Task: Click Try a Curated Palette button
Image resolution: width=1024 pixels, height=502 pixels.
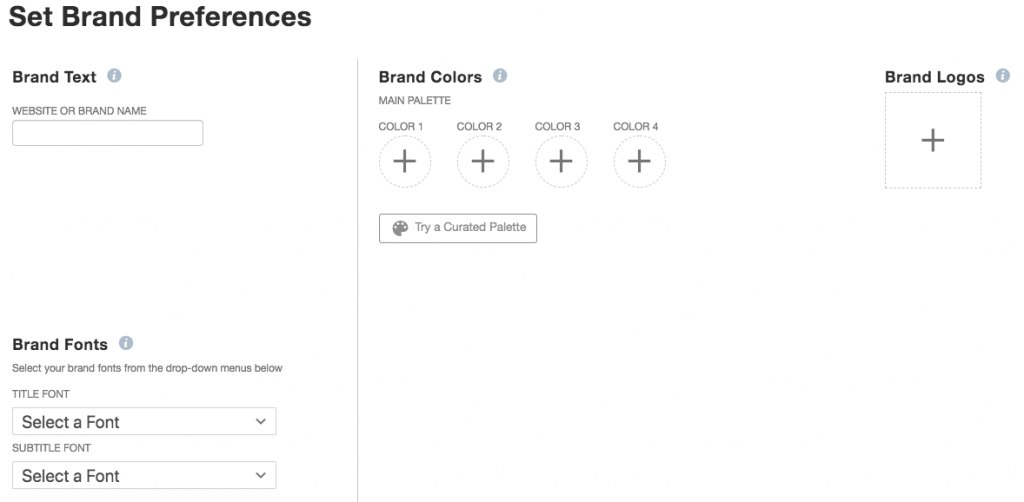Action: tap(458, 228)
